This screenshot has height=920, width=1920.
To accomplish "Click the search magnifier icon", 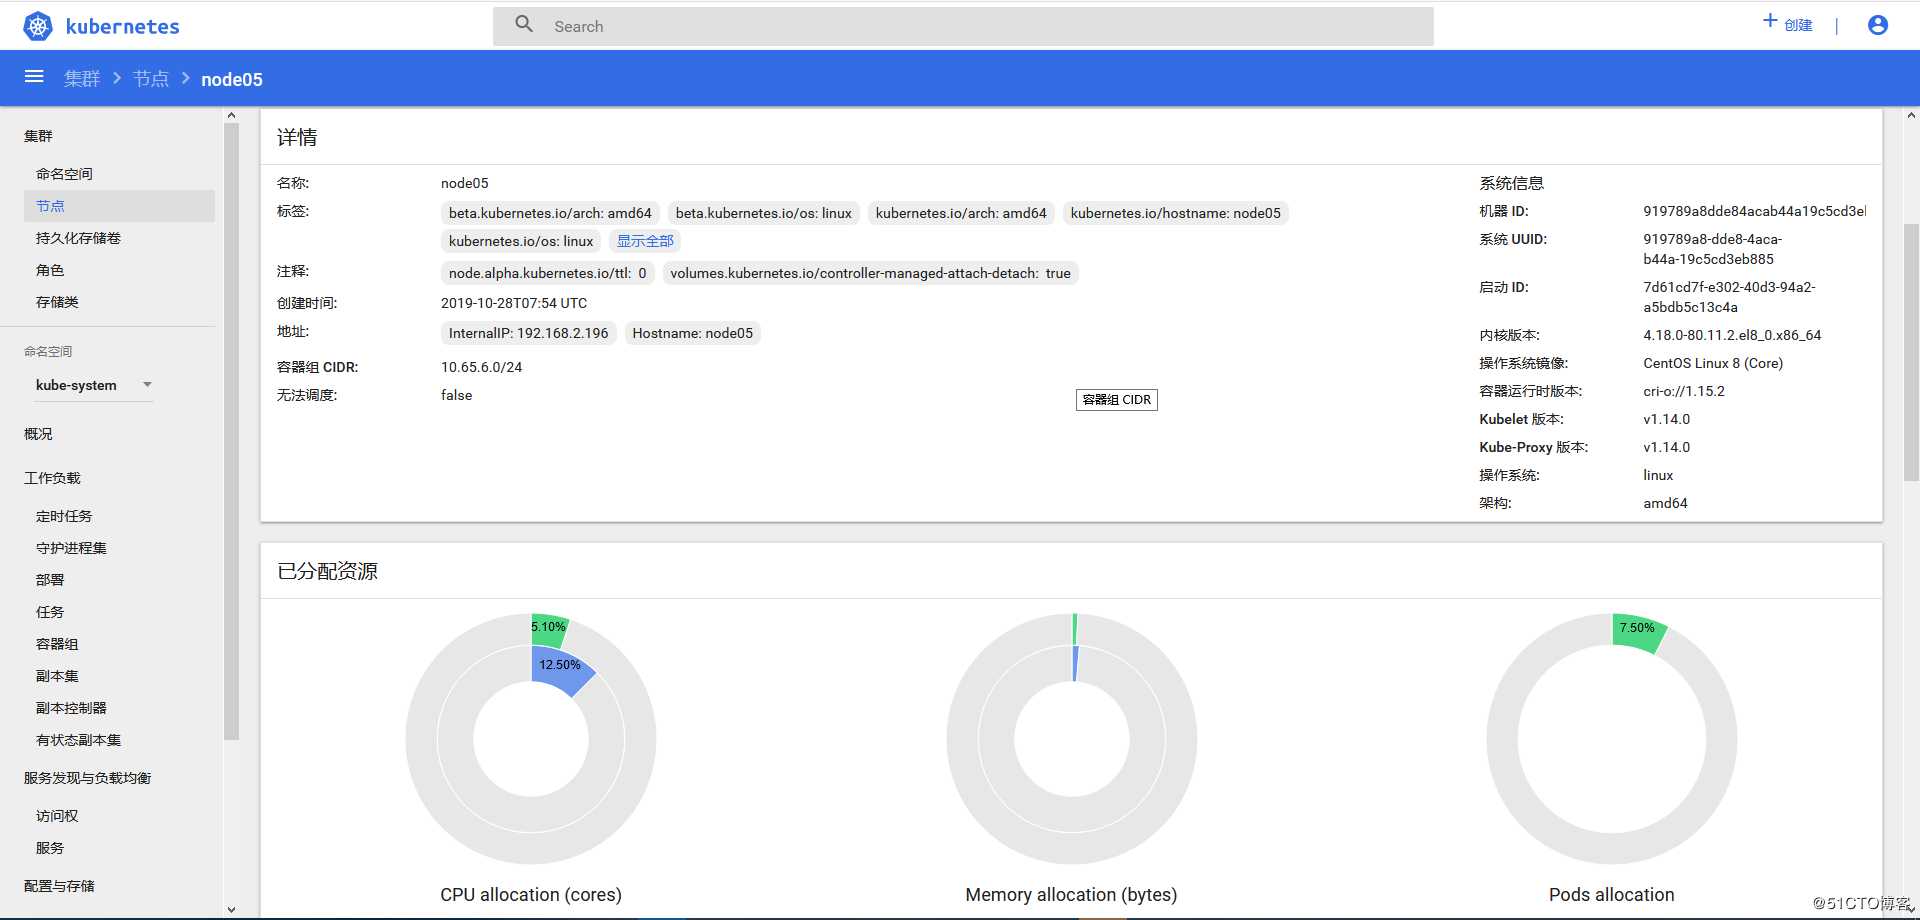I will [x=524, y=24].
